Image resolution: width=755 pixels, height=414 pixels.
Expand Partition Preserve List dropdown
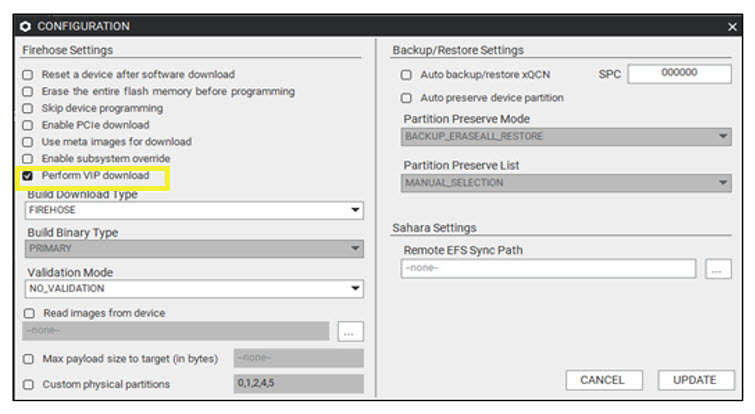coord(566,183)
